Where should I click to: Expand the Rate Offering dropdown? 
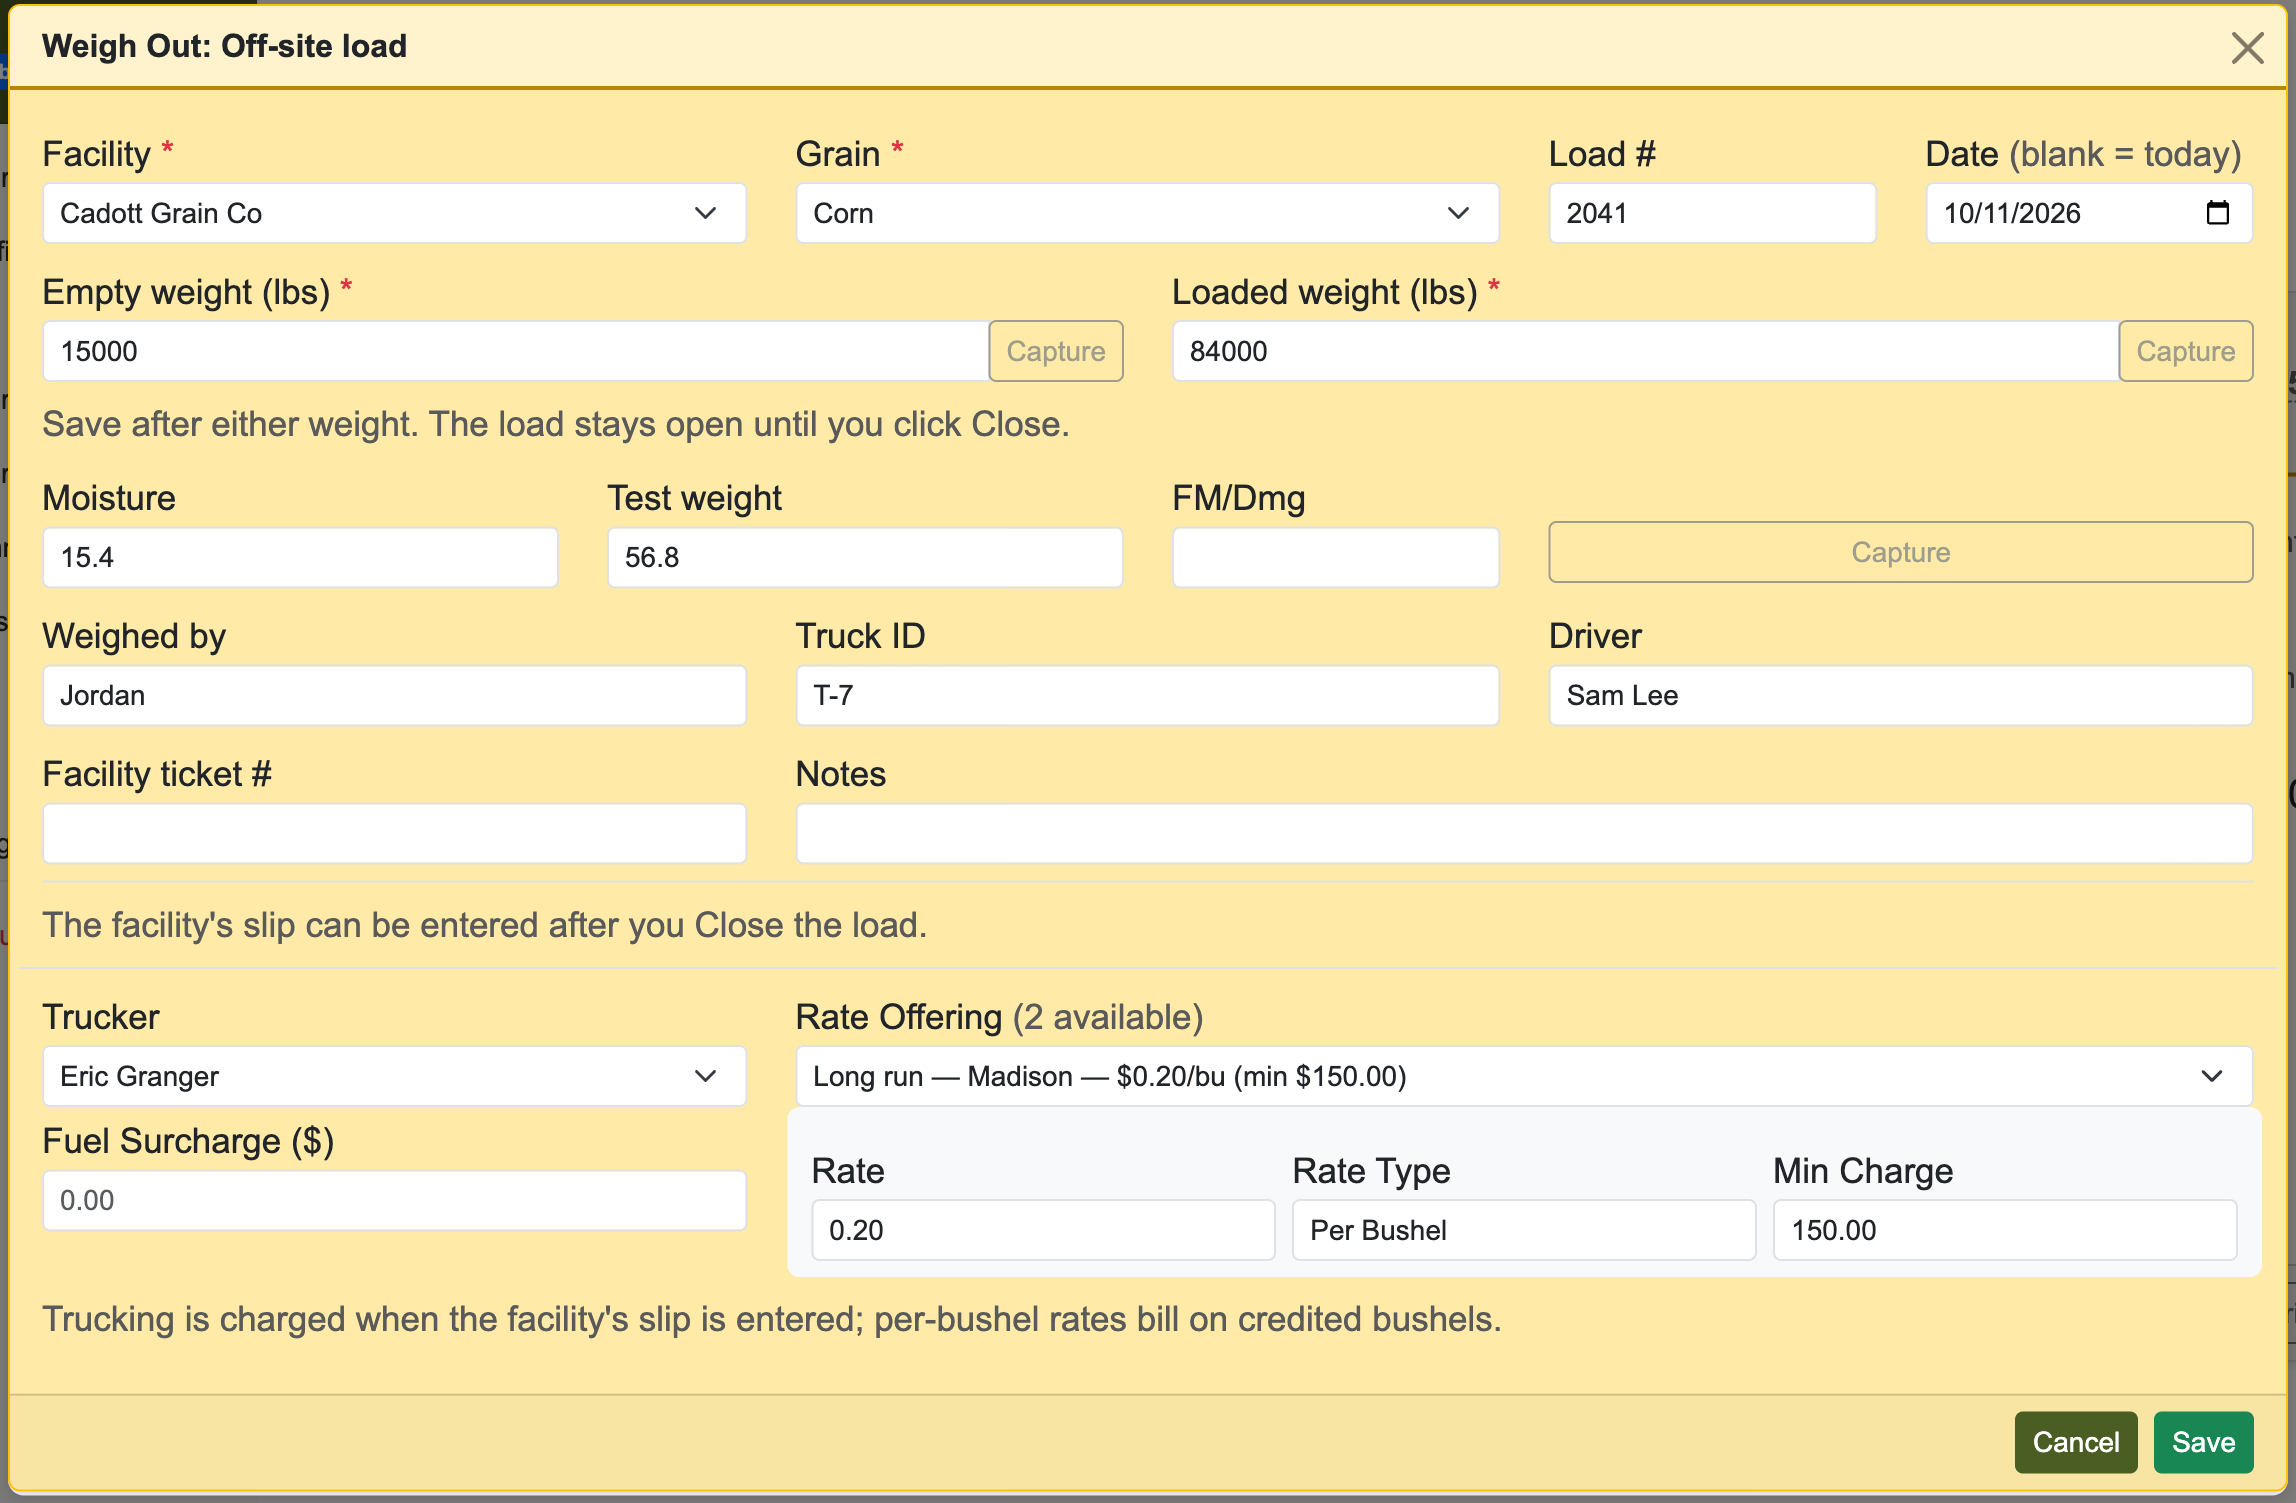coord(1524,1076)
